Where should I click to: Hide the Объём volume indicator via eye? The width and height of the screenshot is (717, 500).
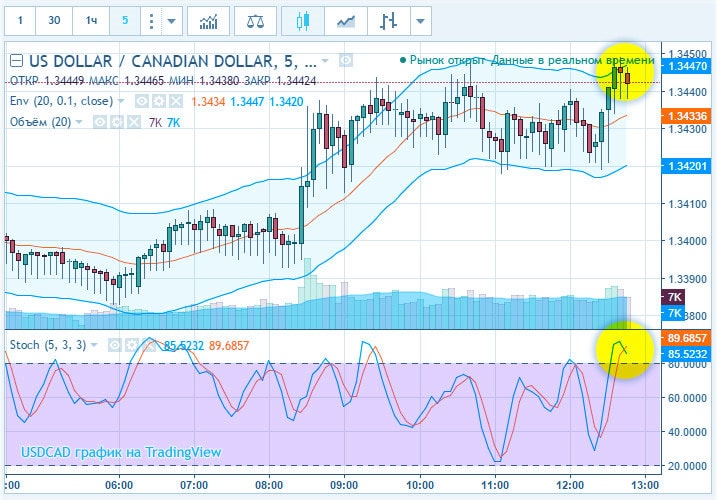[100, 121]
